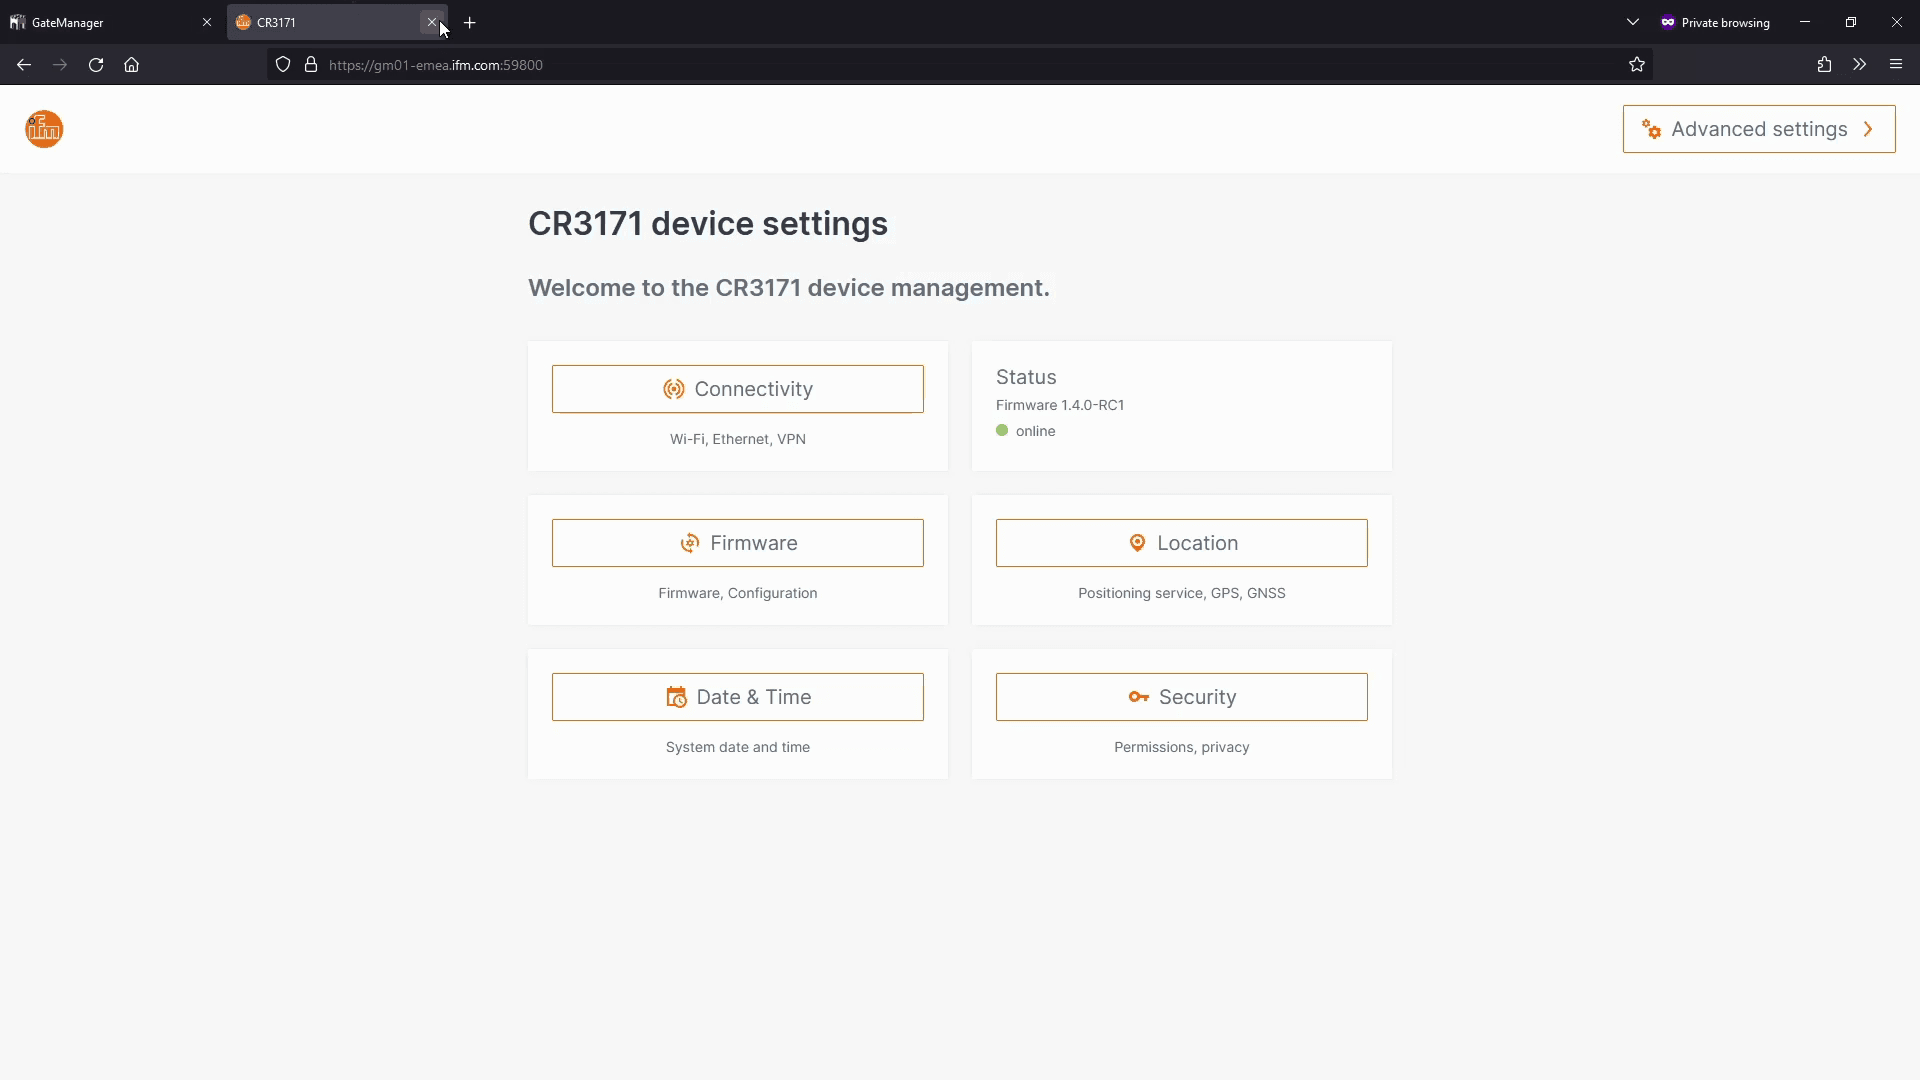The width and height of the screenshot is (1920, 1080).
Task: Expand the list all tabs dropdown
Action: pos(1633,22)
